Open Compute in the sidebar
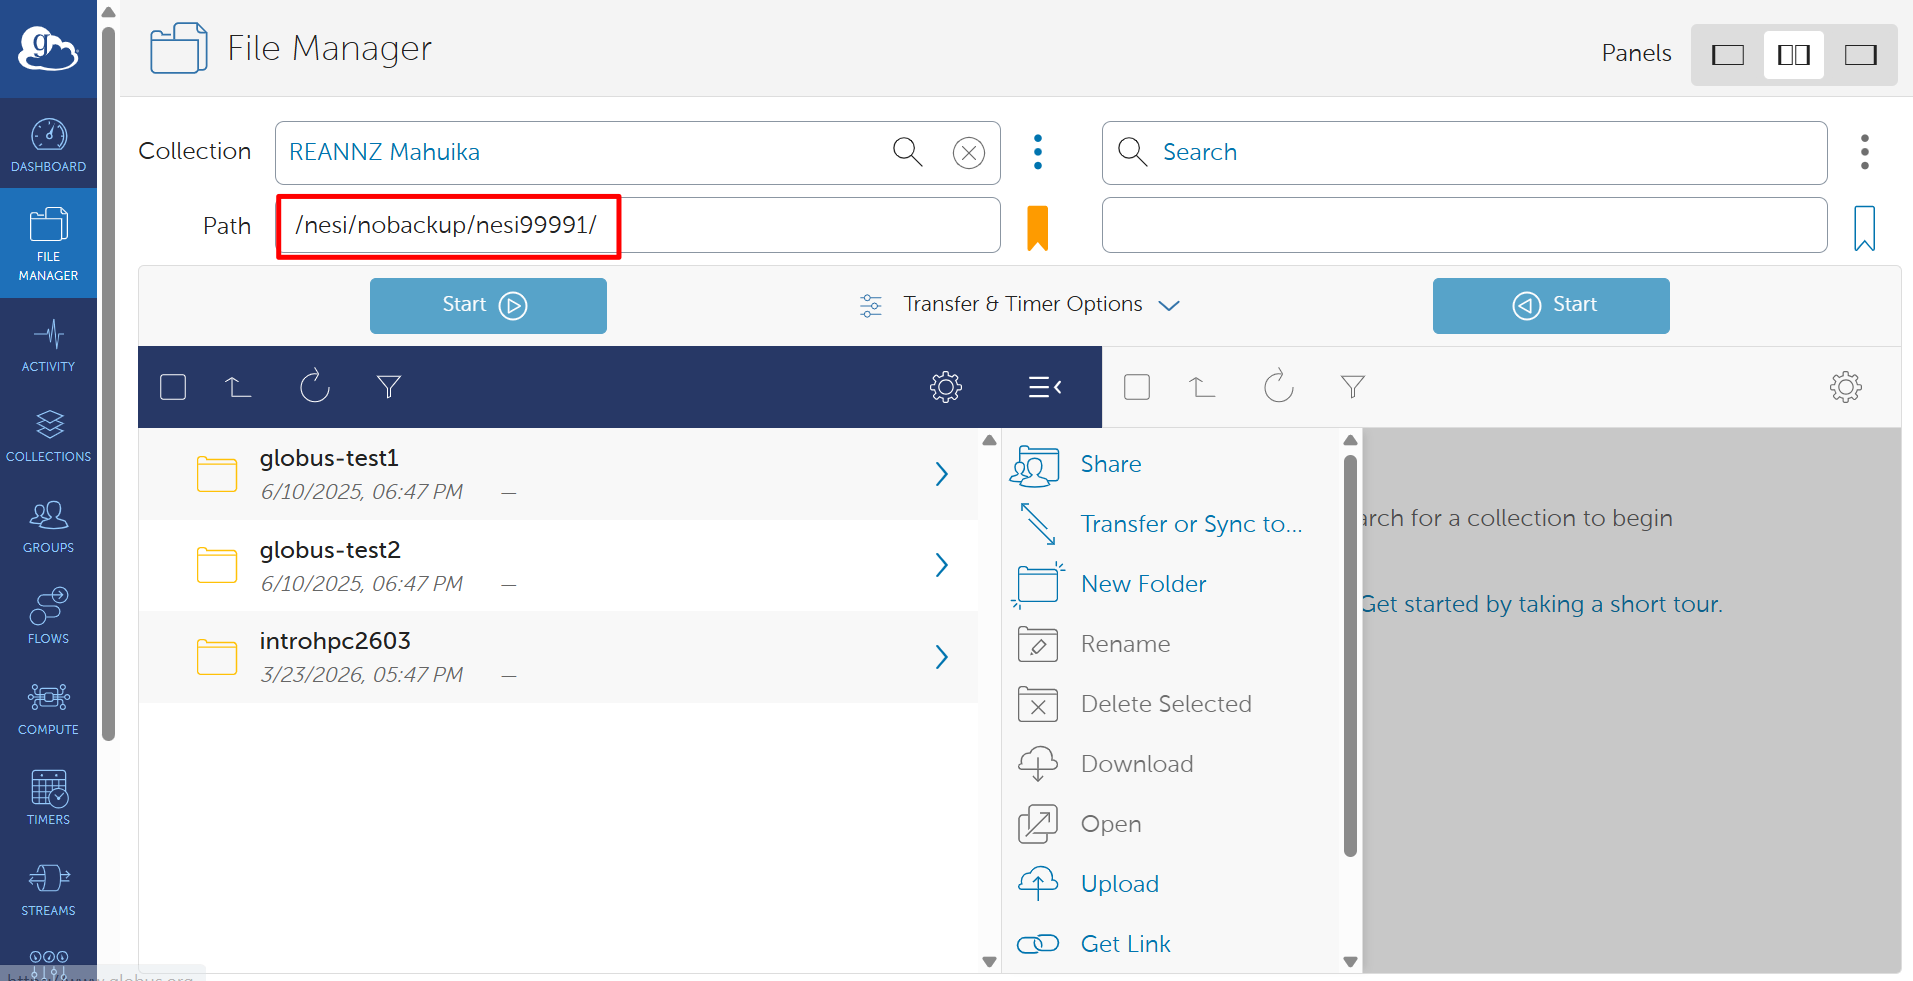 coord(48,708)
